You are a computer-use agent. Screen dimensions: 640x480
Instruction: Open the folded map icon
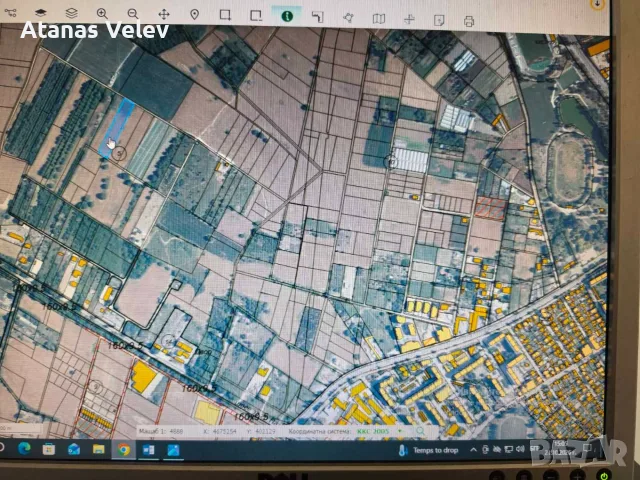click(379, 18)
